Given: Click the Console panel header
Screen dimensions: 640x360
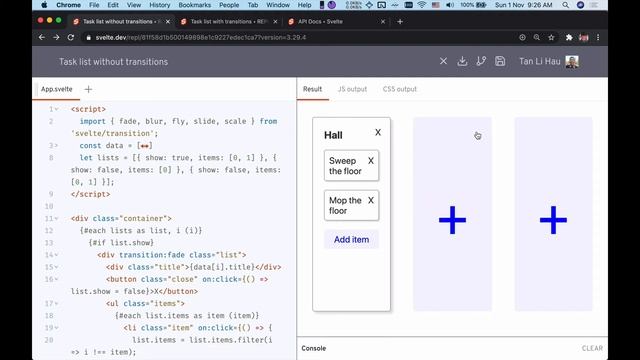Looking at the screenshot, I should 313,348.
